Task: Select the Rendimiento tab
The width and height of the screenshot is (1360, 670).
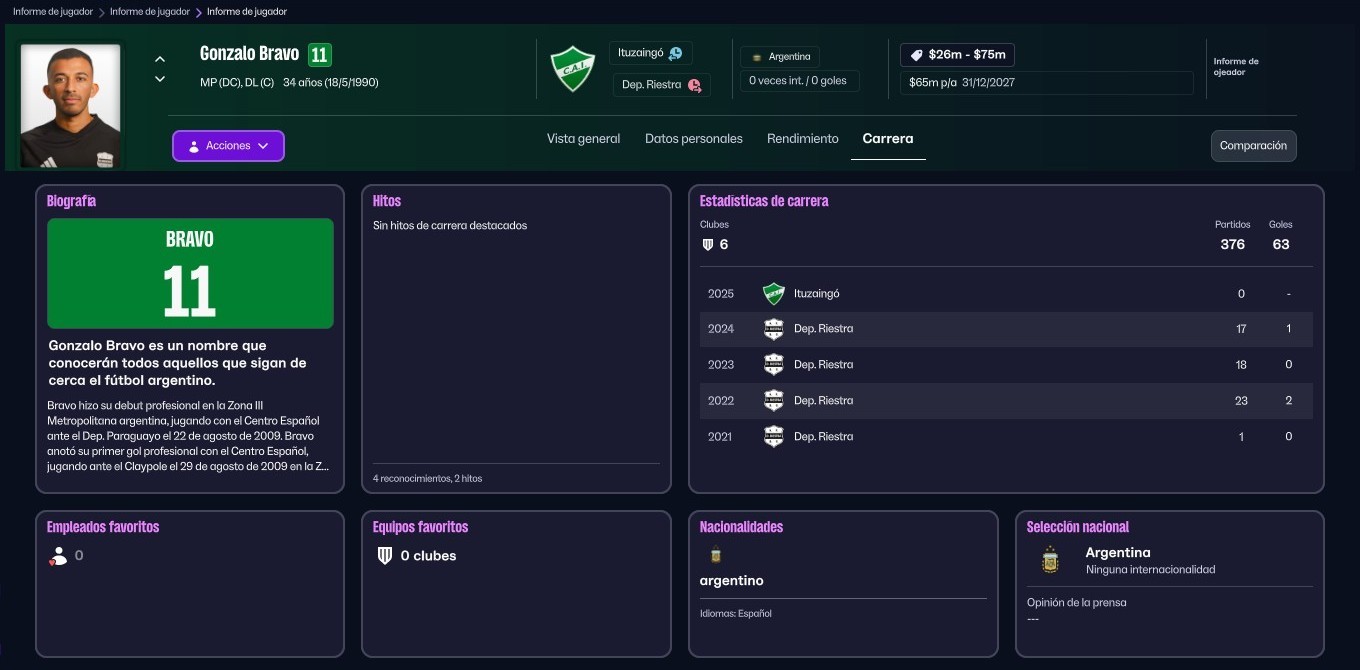Action: (x=802, y=139)
